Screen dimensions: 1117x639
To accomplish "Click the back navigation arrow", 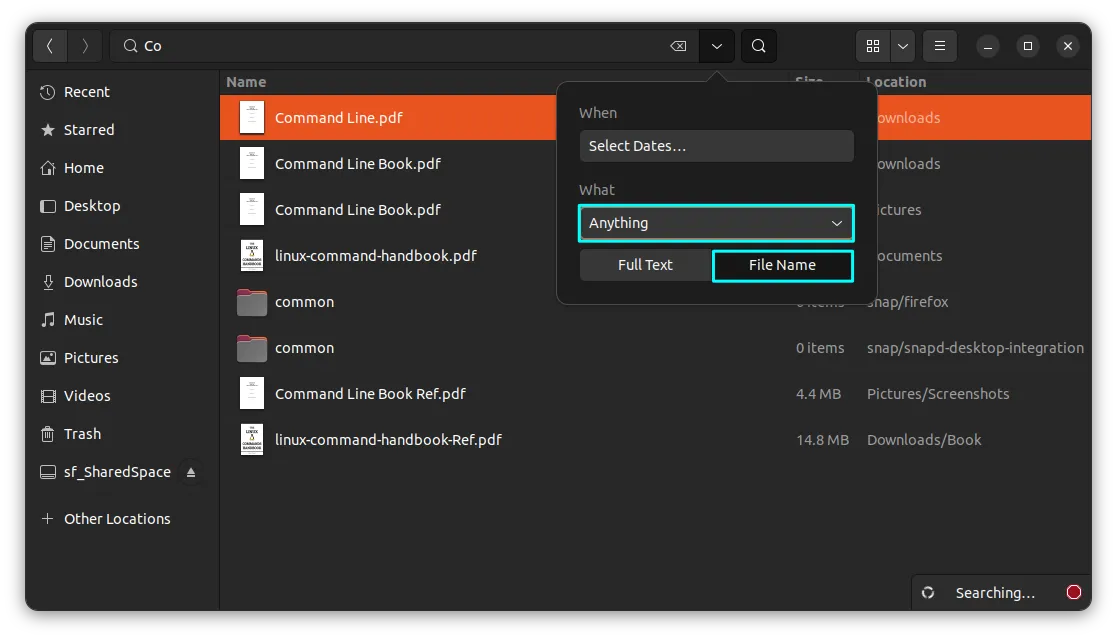I will click(50, 46).
